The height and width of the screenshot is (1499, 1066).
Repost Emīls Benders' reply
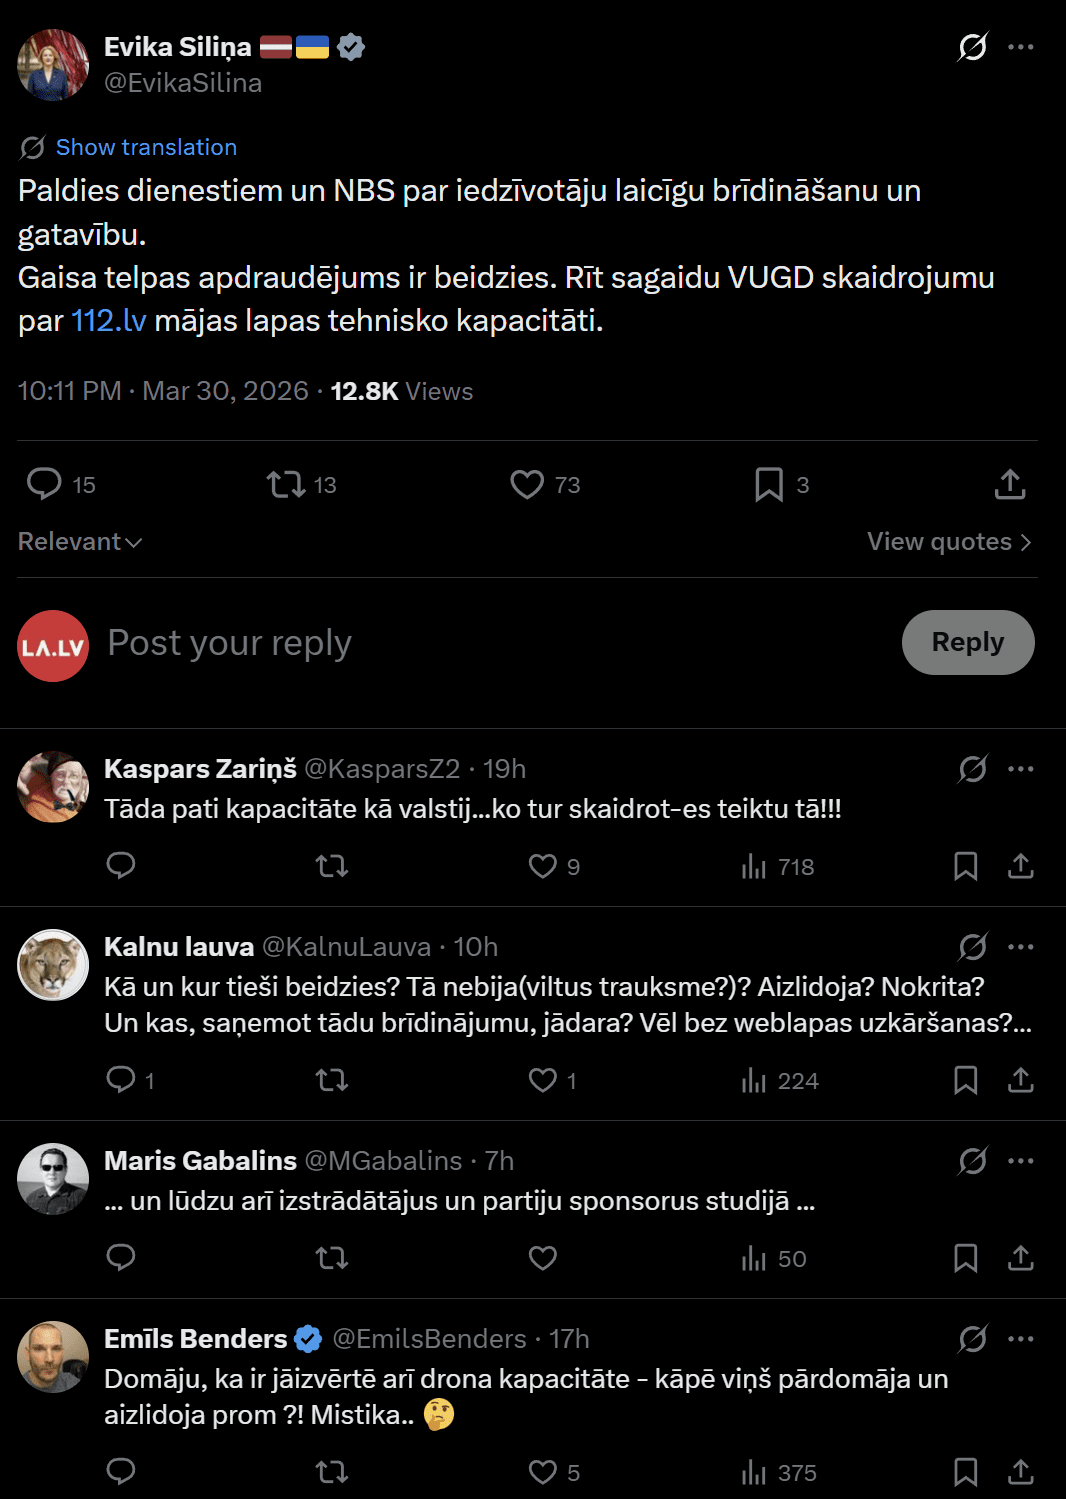332,1472
